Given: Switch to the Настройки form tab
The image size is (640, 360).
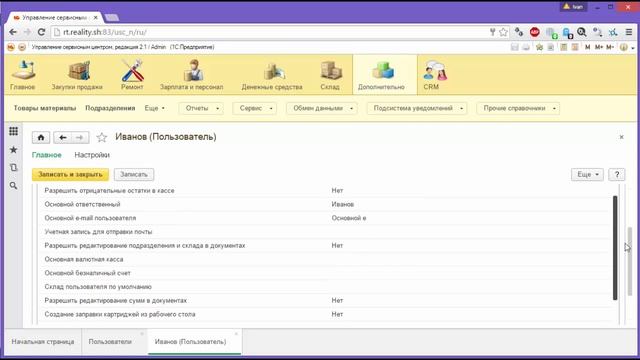Looking at the screenshot, I should click(92, 155).
